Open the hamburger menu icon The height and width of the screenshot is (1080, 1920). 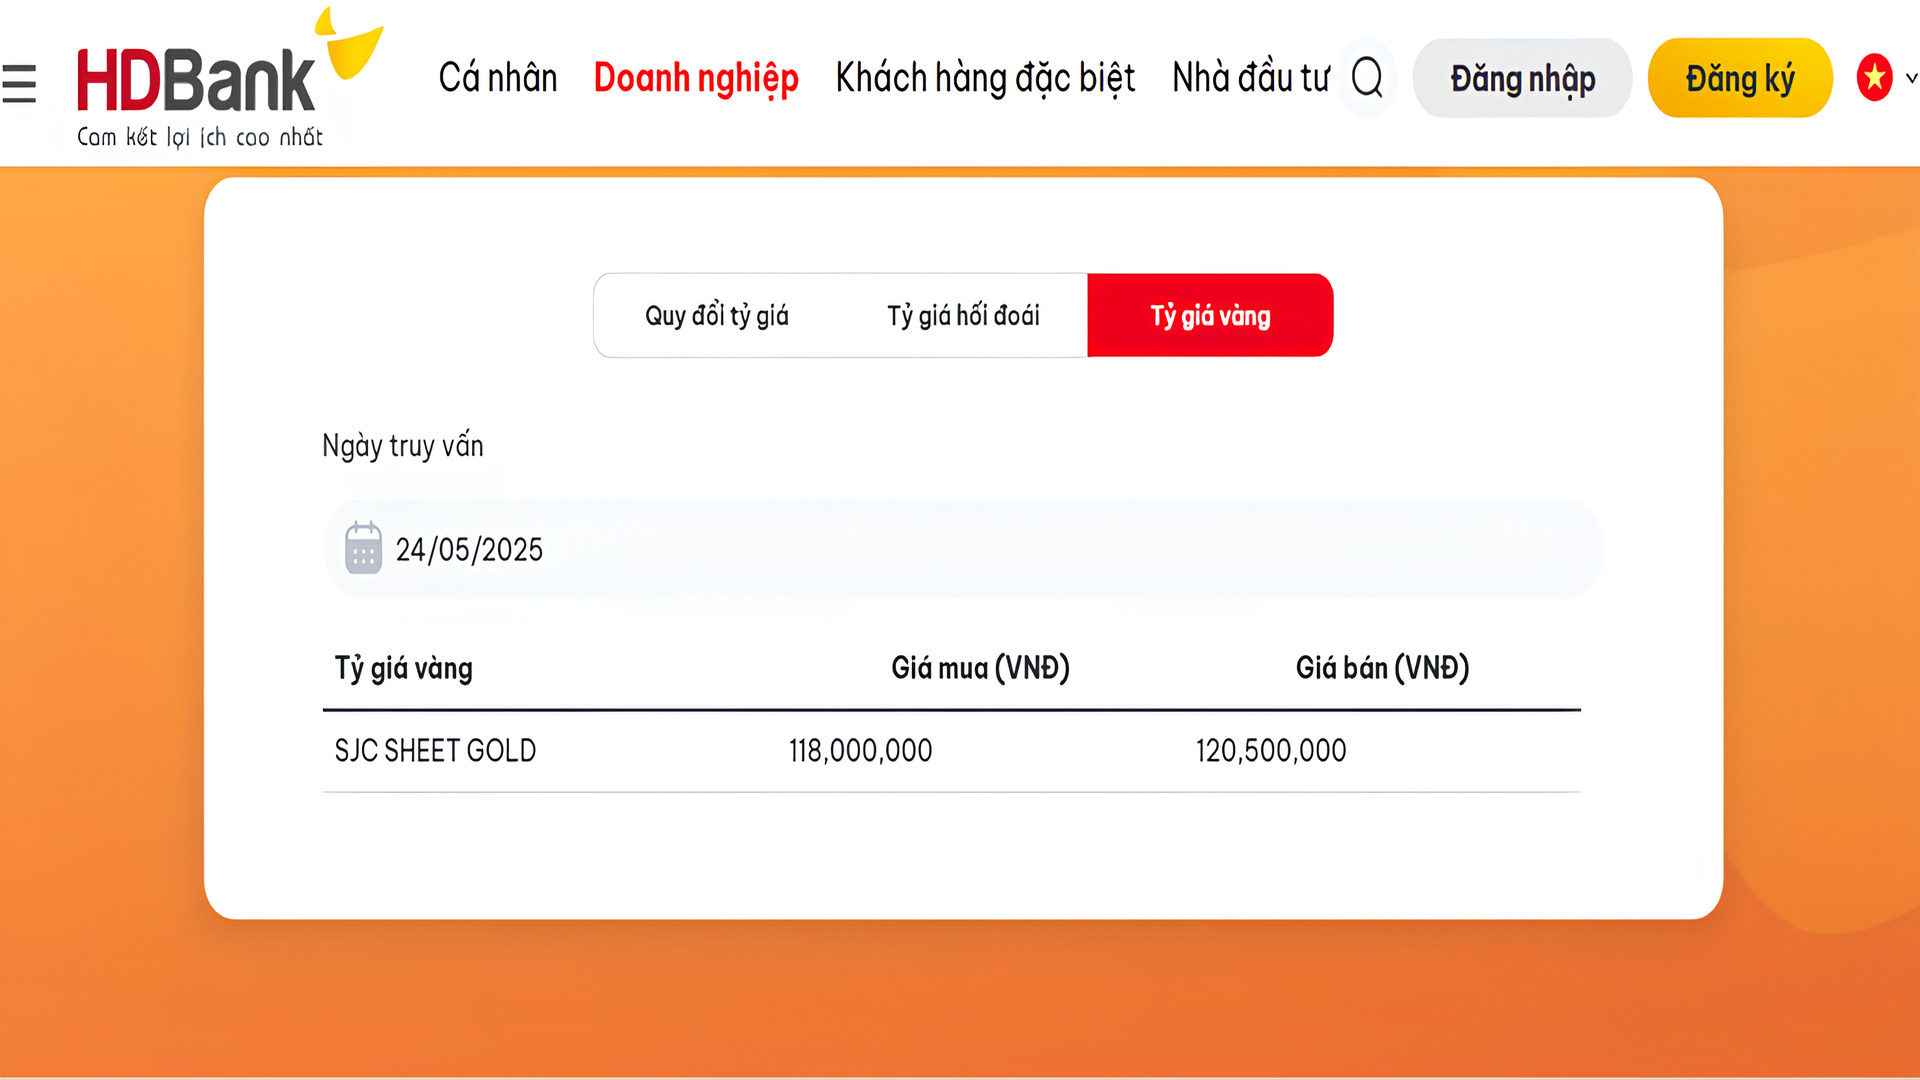click(19, 83)
